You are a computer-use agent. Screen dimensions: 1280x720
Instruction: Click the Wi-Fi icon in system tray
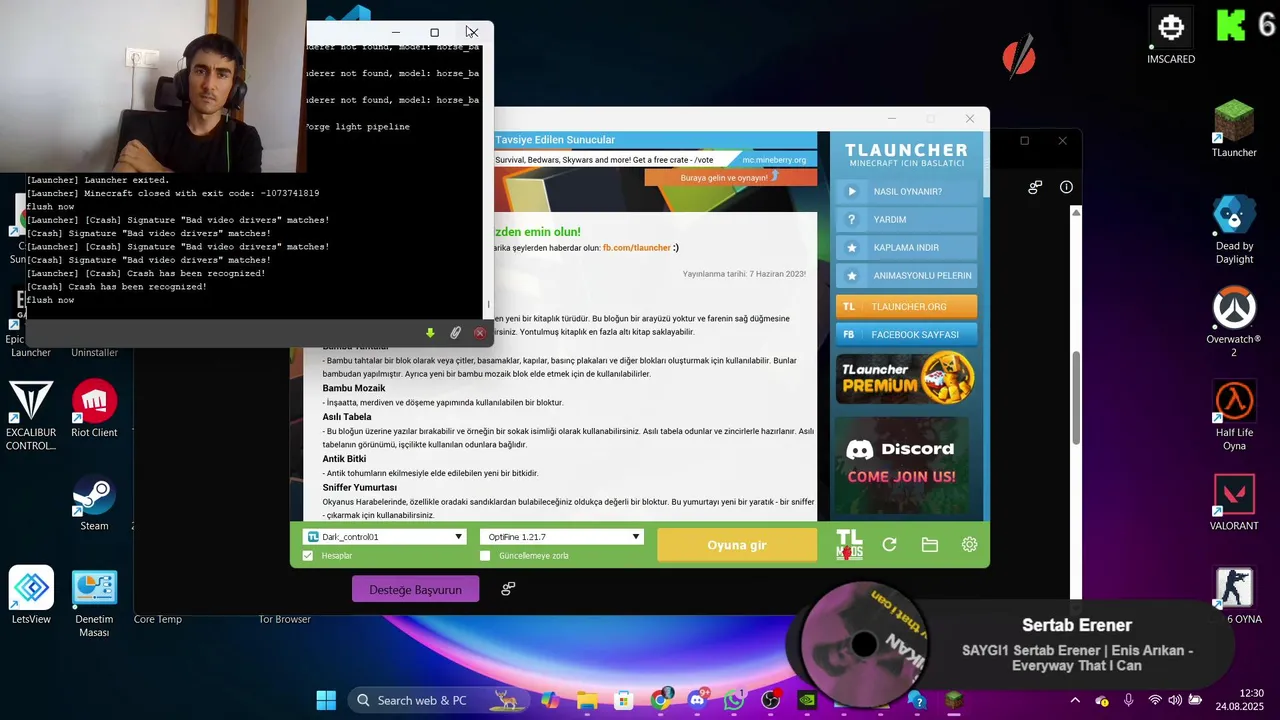[1154, 700]
